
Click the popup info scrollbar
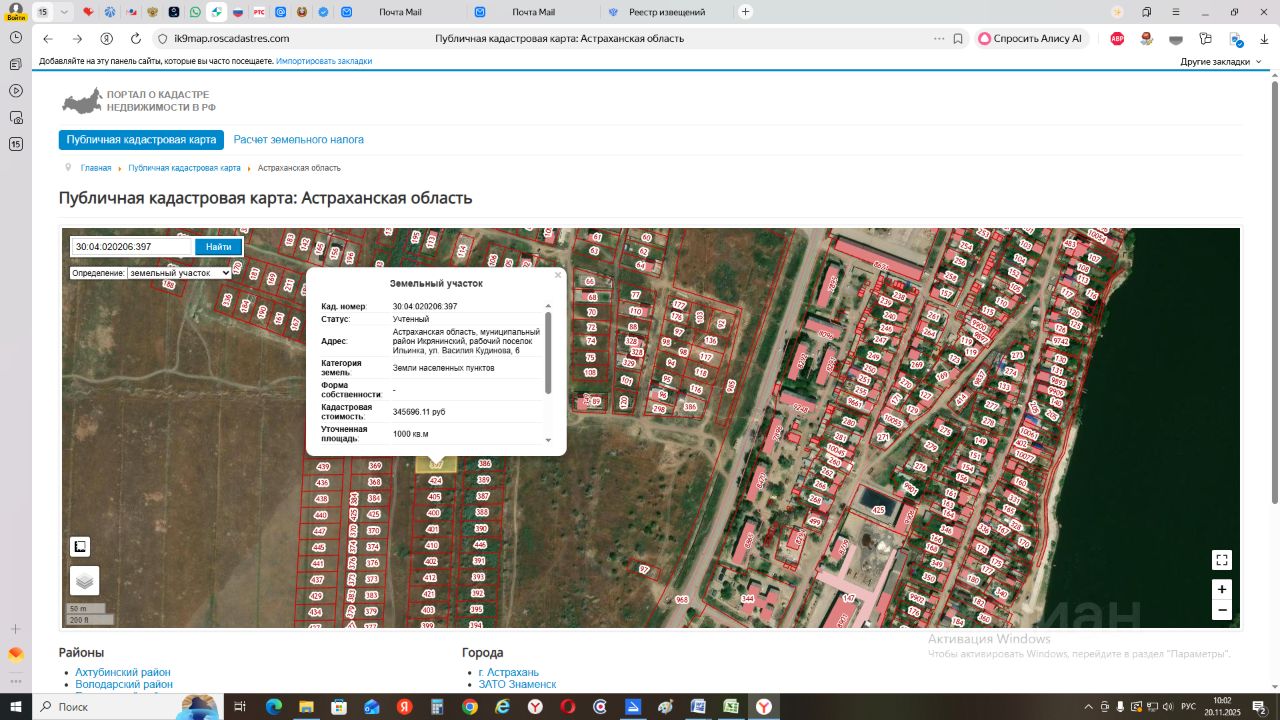(547, 352)
